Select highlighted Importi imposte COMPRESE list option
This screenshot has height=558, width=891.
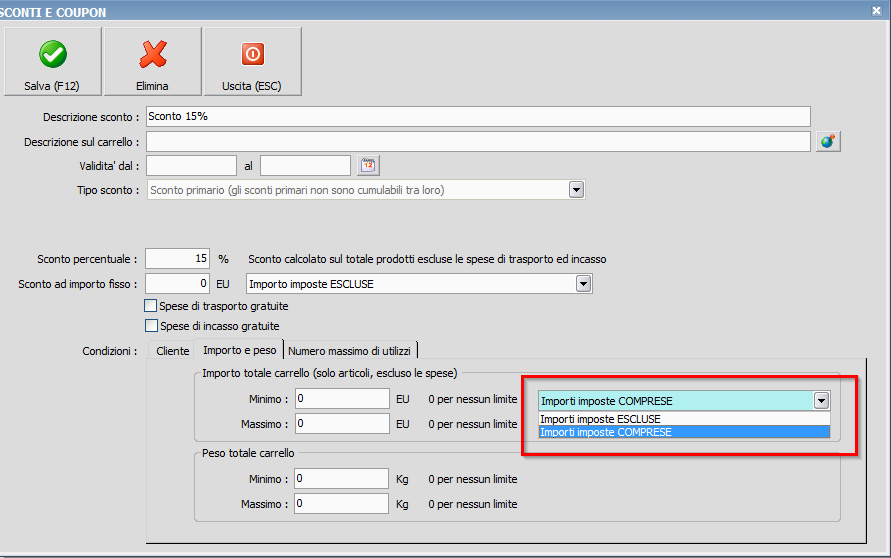[684, 432]
